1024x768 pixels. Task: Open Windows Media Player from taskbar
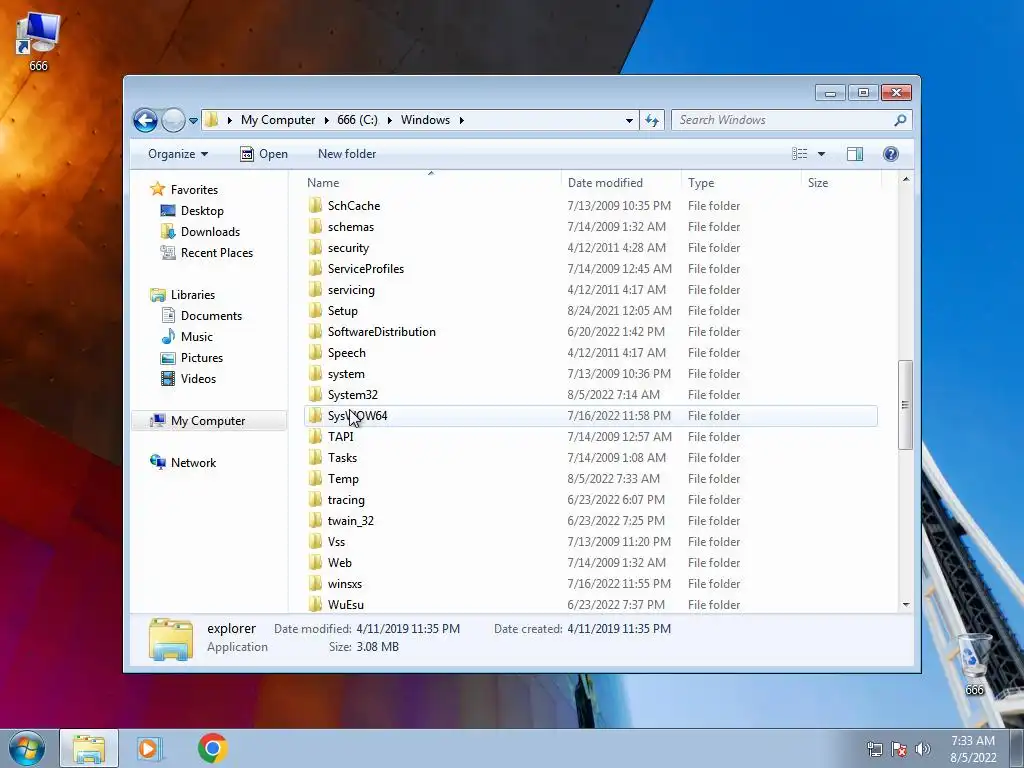click(x=150, y=748)
